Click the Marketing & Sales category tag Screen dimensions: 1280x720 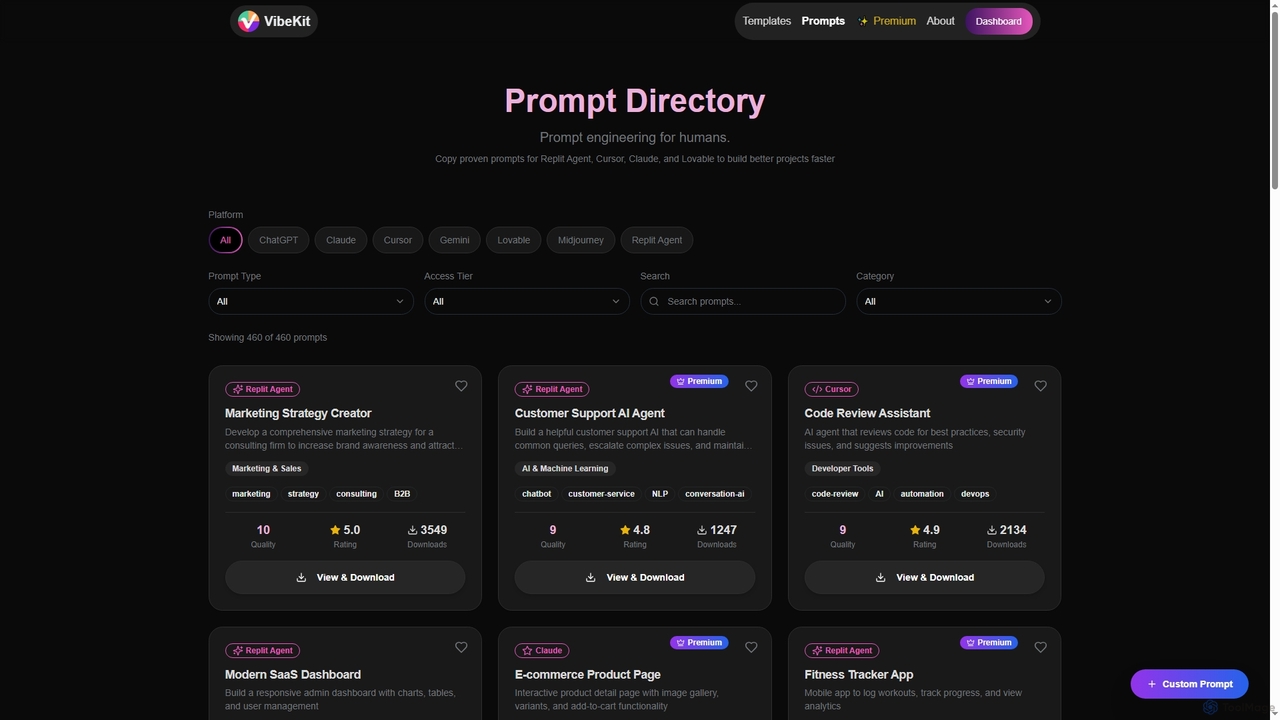pos(267,468)
